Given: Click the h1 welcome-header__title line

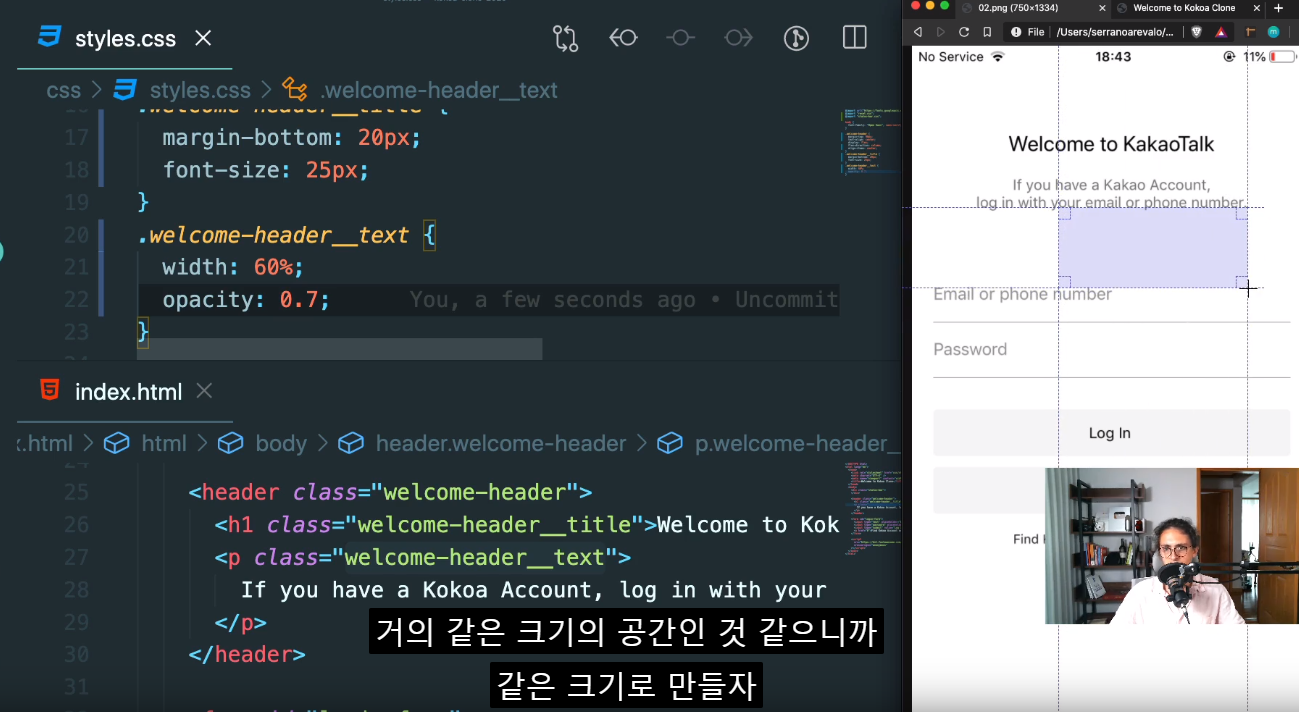Looking at the screenshot, I should [x=527, y=525].
